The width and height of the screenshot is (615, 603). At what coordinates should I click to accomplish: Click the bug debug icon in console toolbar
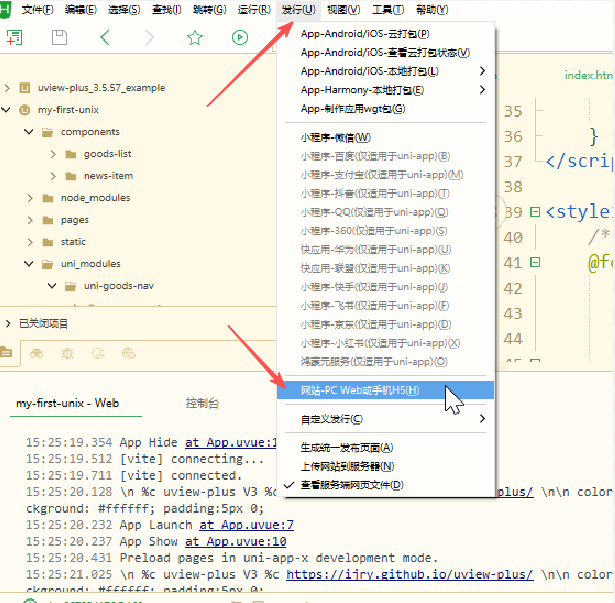click(67, 353)
